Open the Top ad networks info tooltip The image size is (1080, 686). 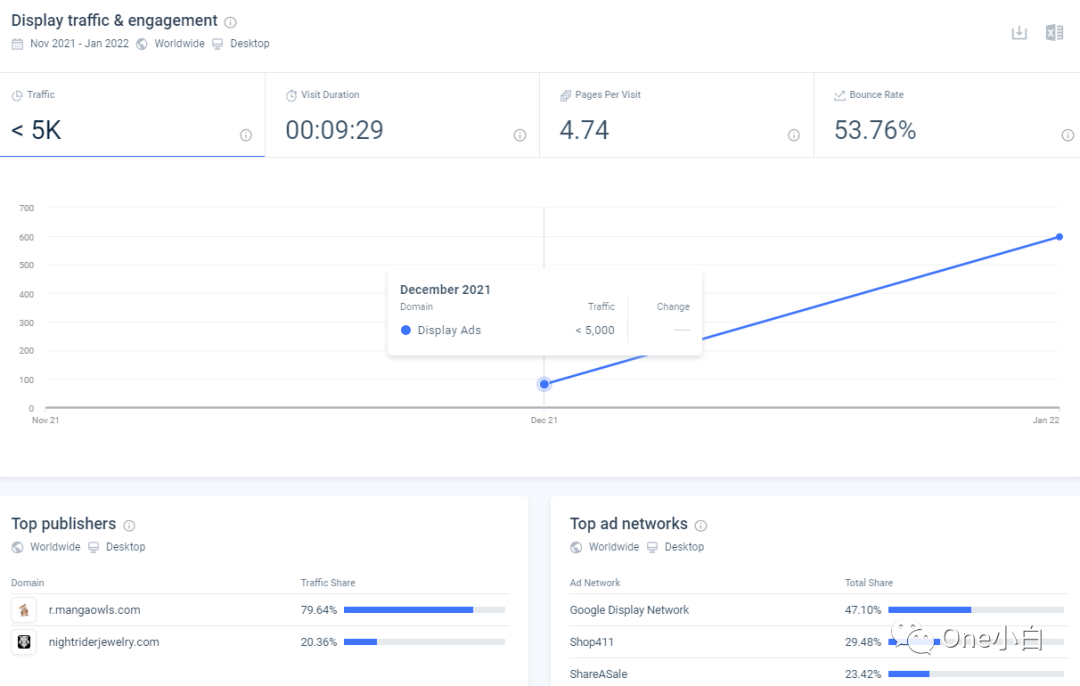701,525
